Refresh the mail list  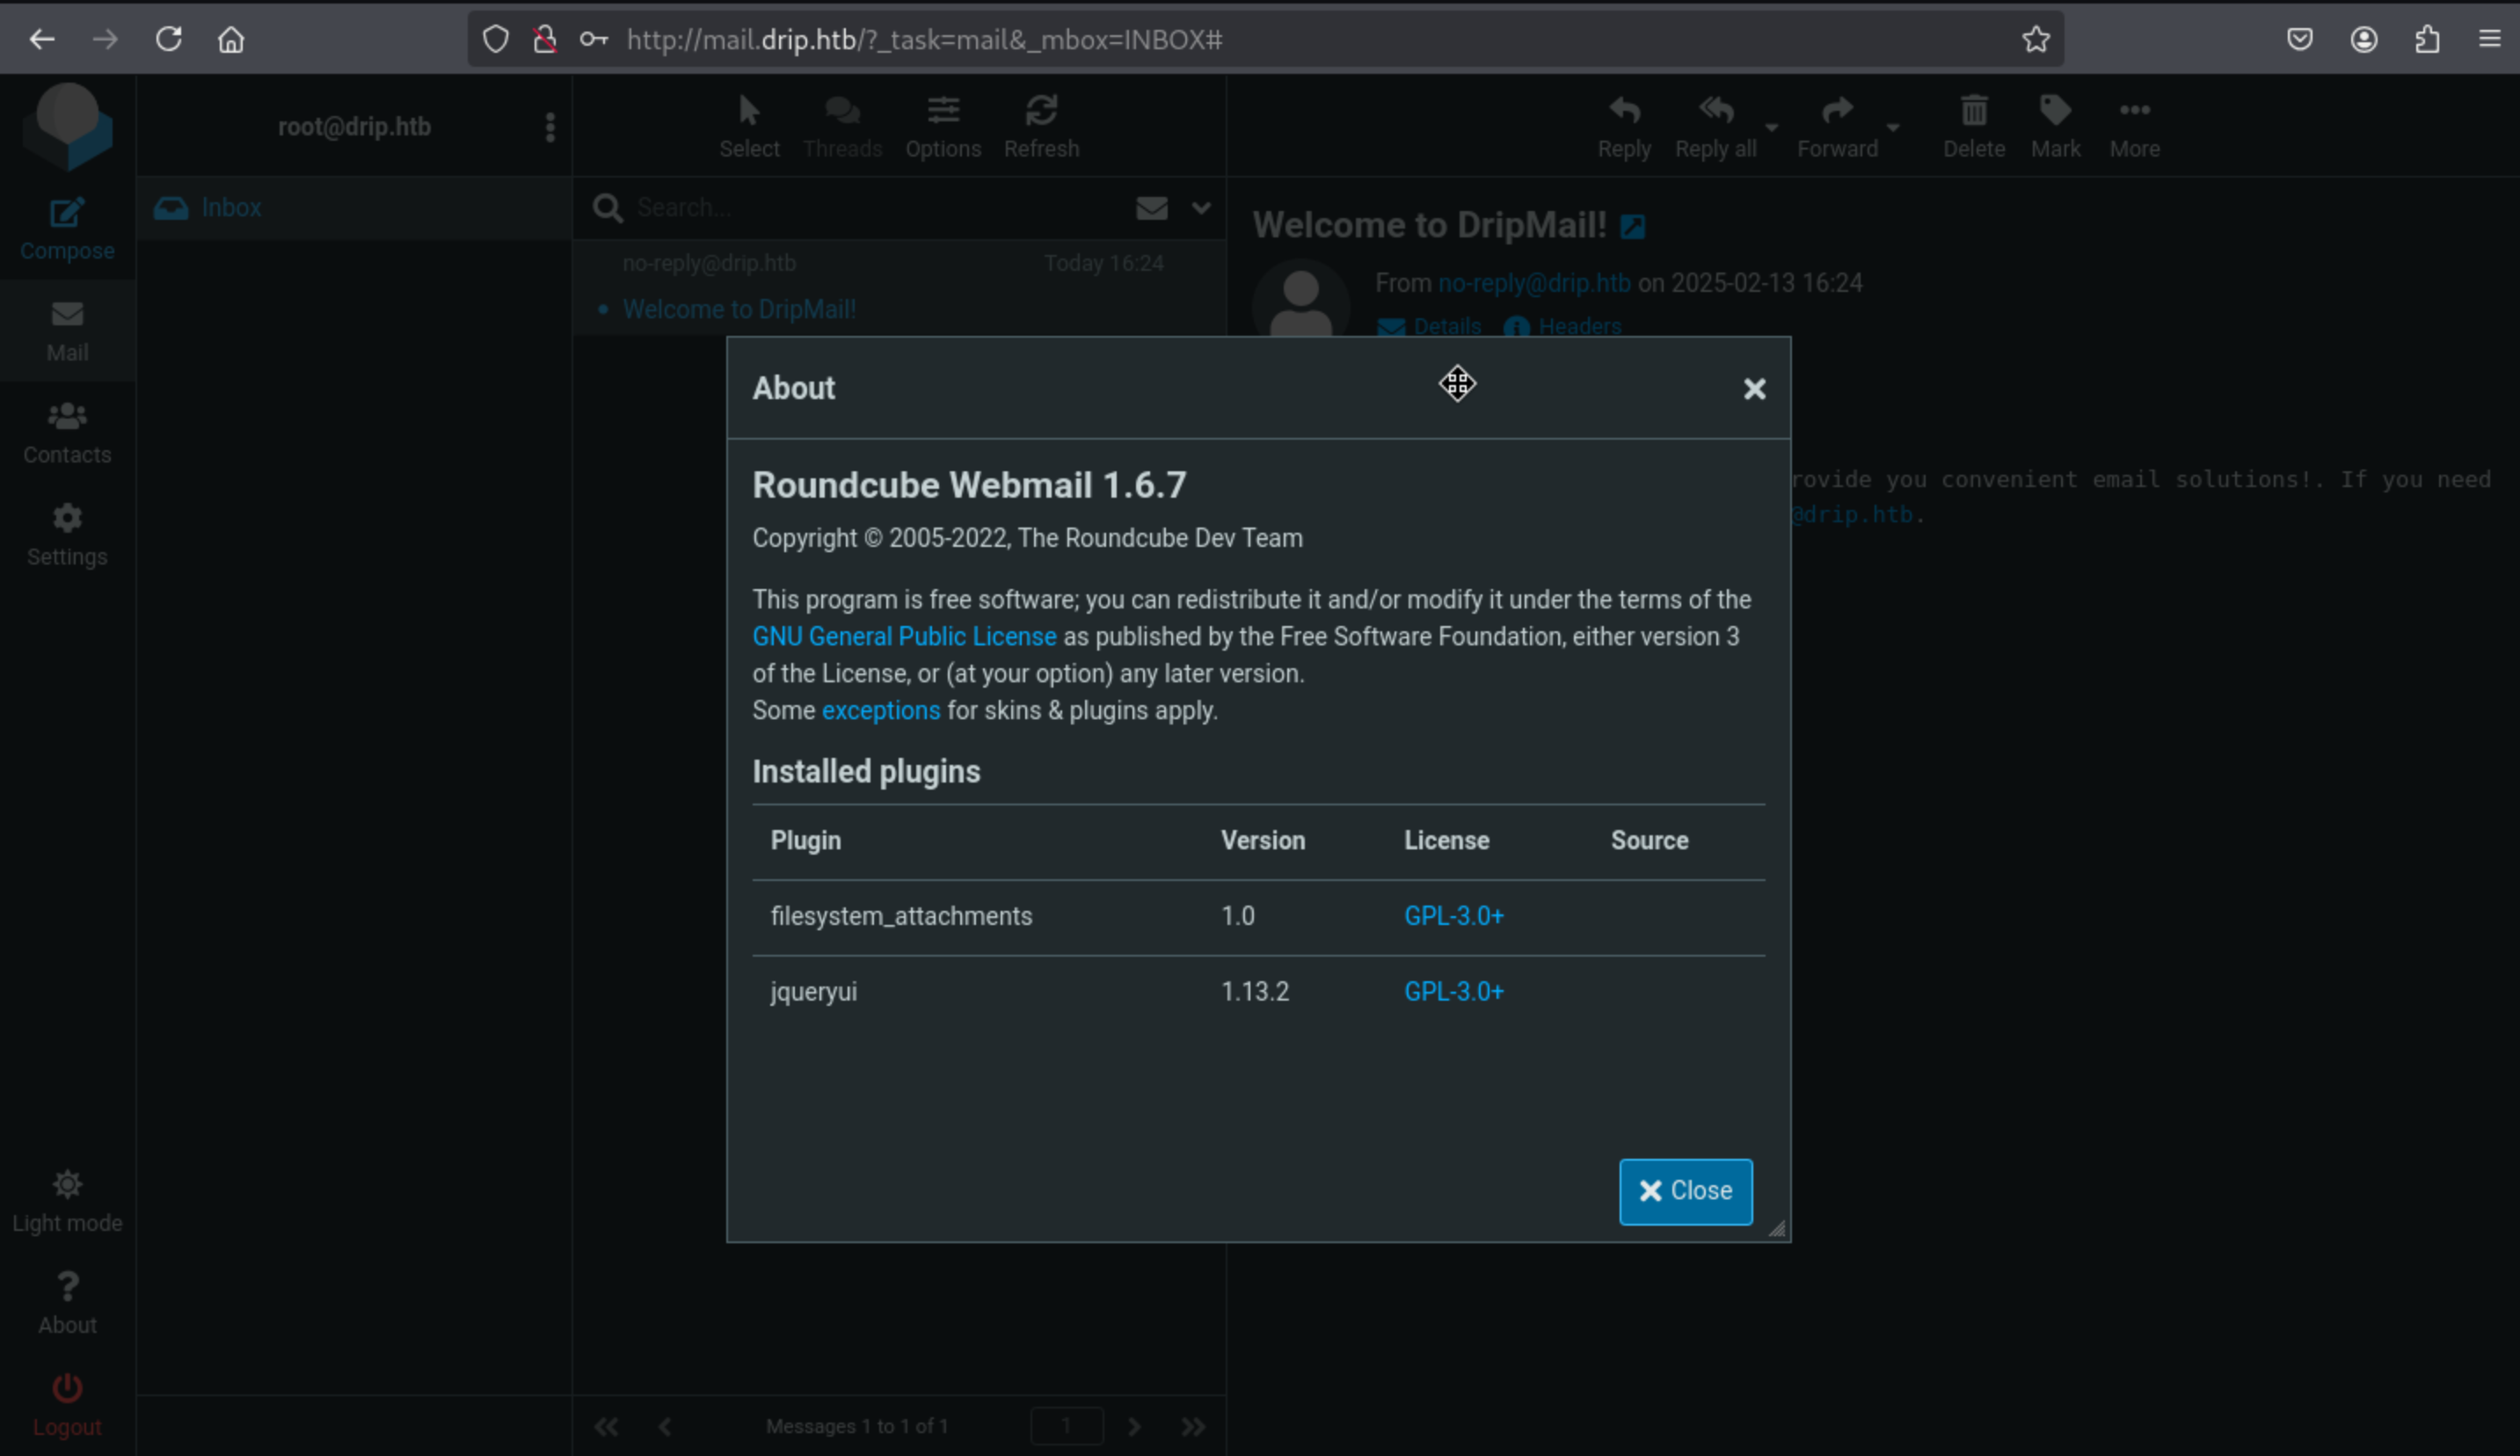[x=1041, y=111]
